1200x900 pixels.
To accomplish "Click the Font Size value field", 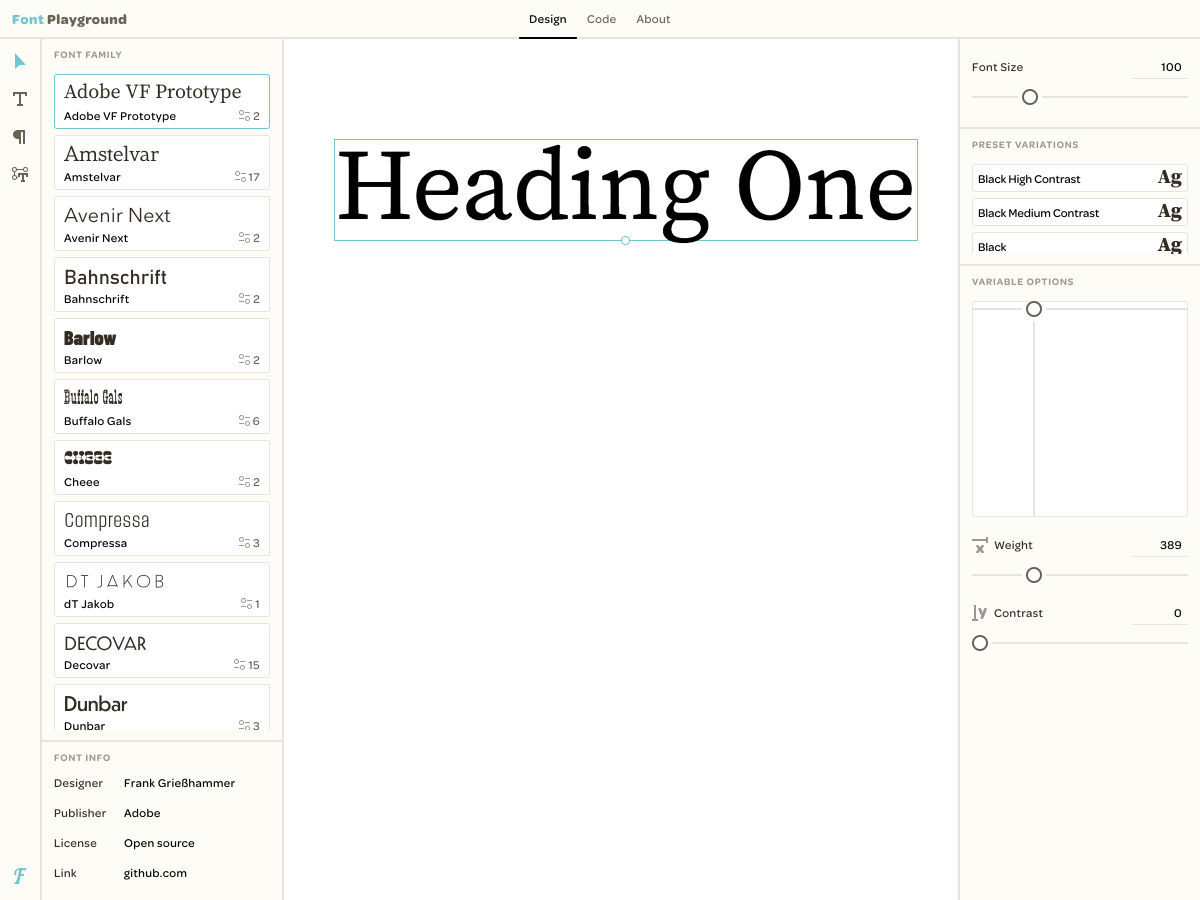I will pyautogui.click(x=1159, y=67).
